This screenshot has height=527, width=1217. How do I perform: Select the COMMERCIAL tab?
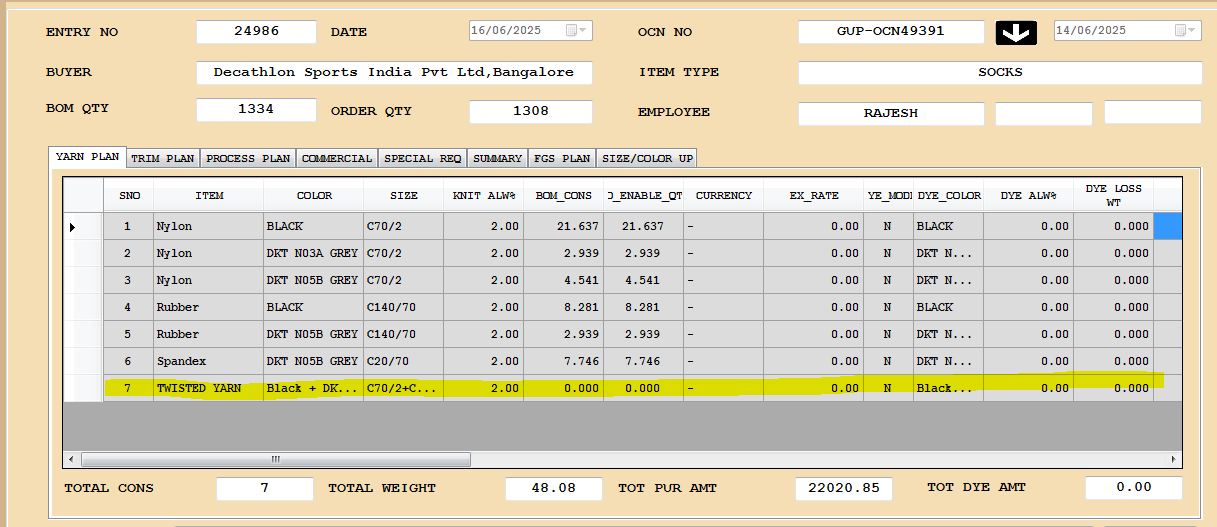tap(337, 158)
